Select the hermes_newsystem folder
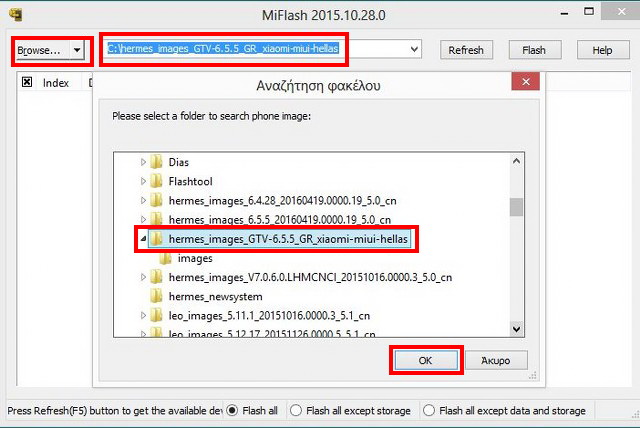The image size is (640, 428). 216,297
